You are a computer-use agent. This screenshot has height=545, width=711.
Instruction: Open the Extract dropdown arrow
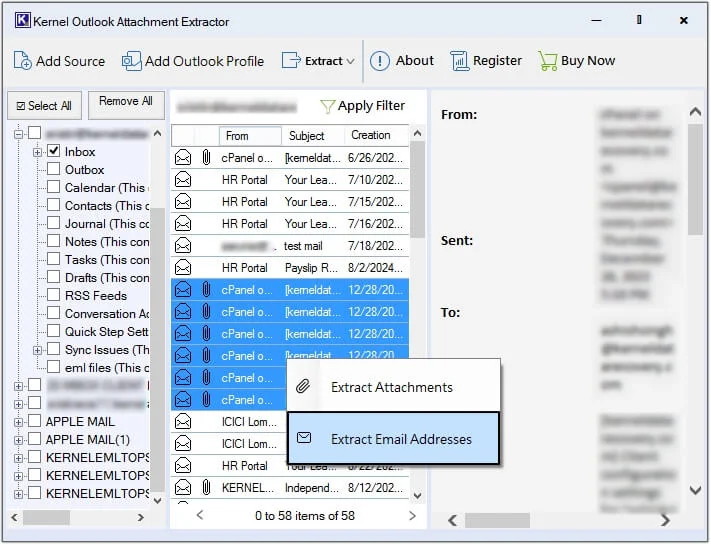pos(350,61)
